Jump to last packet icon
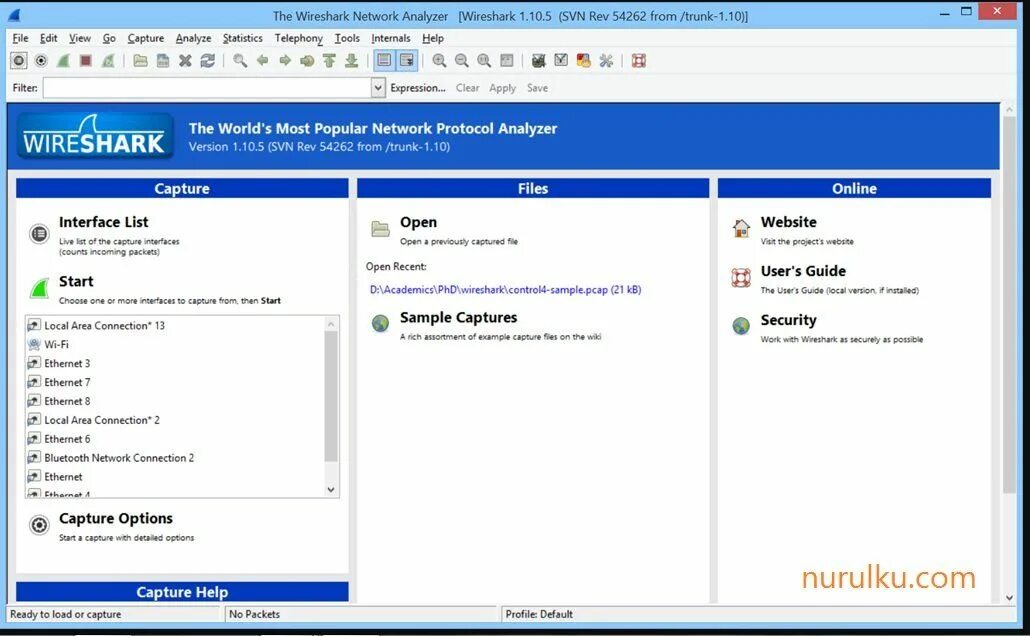Viewport: 1030px width, 636px height. [x=351, y=61]
